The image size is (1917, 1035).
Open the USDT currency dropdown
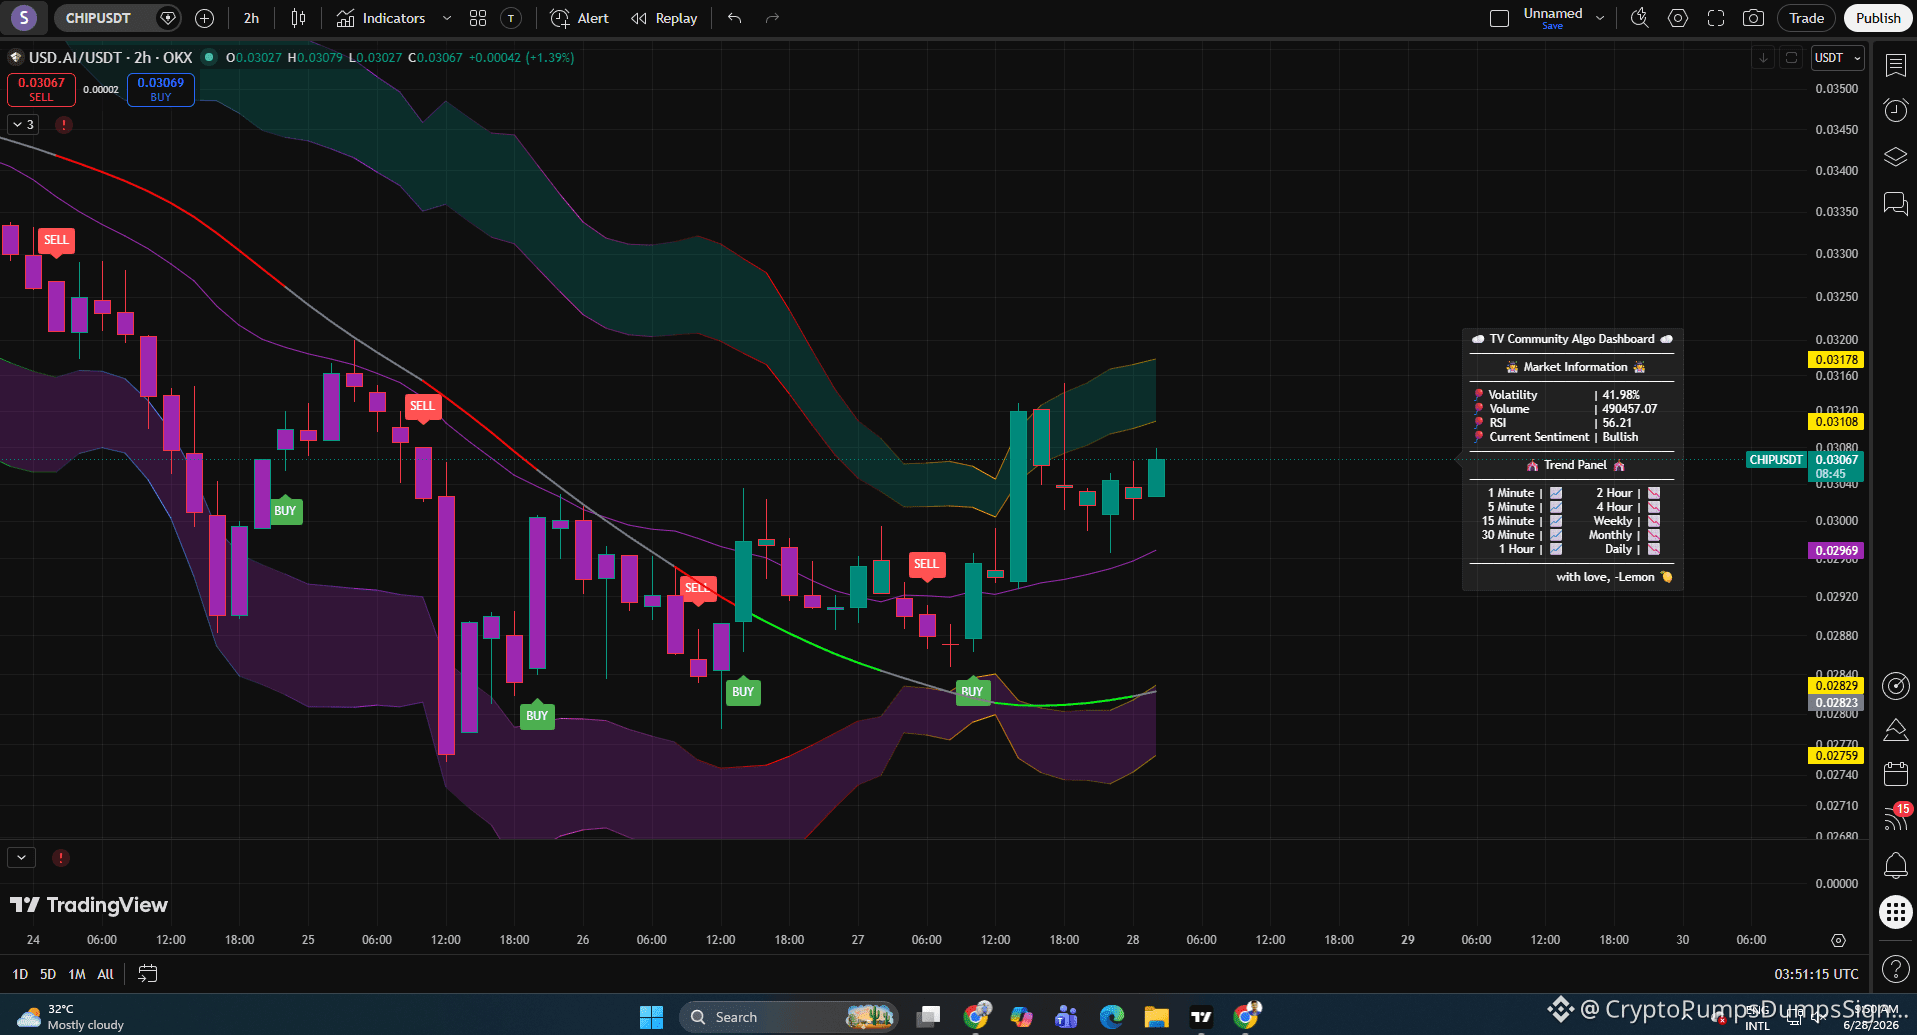[x=1838, y=58]
